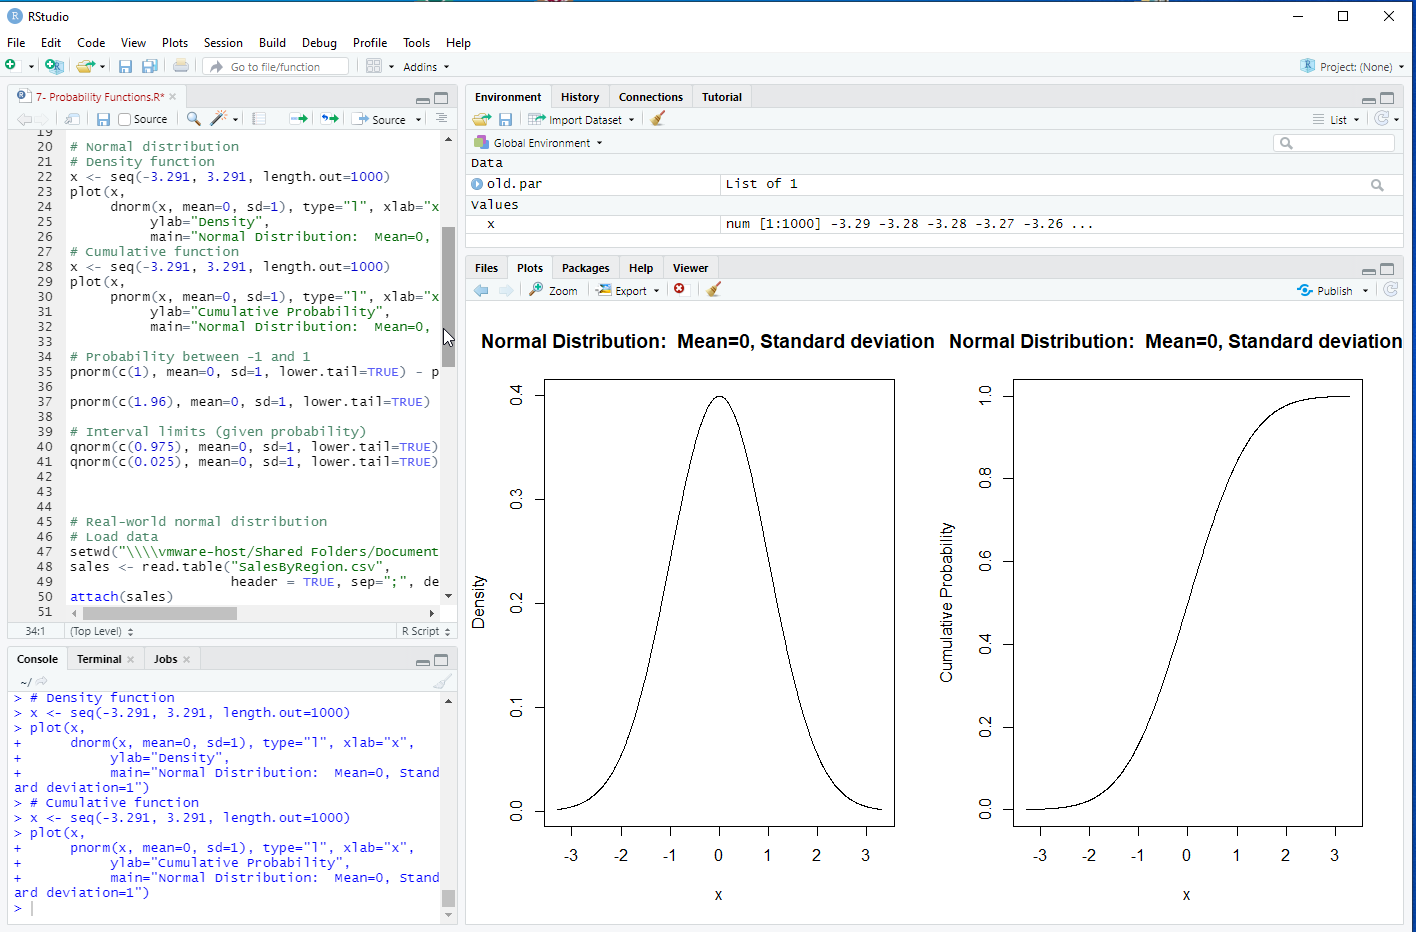Expand the old.par list entry
This screenshot has height=932, width=1416.
point(477,184)
